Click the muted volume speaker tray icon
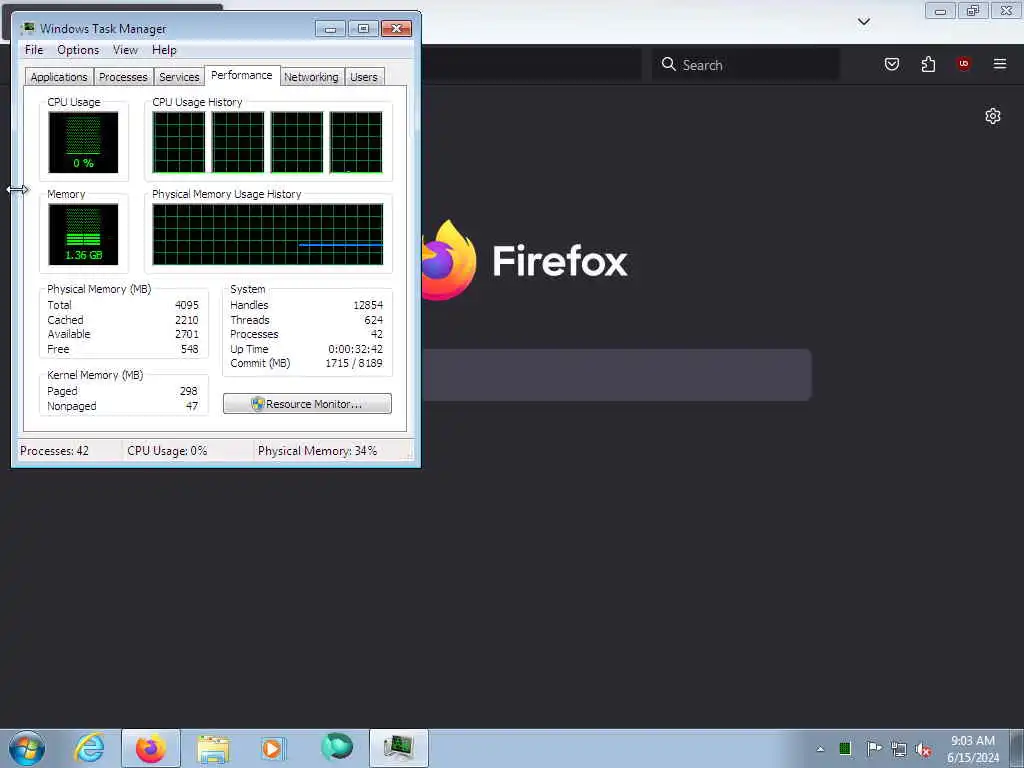The width and height of the screenshot is (1024, 768). 923,750
